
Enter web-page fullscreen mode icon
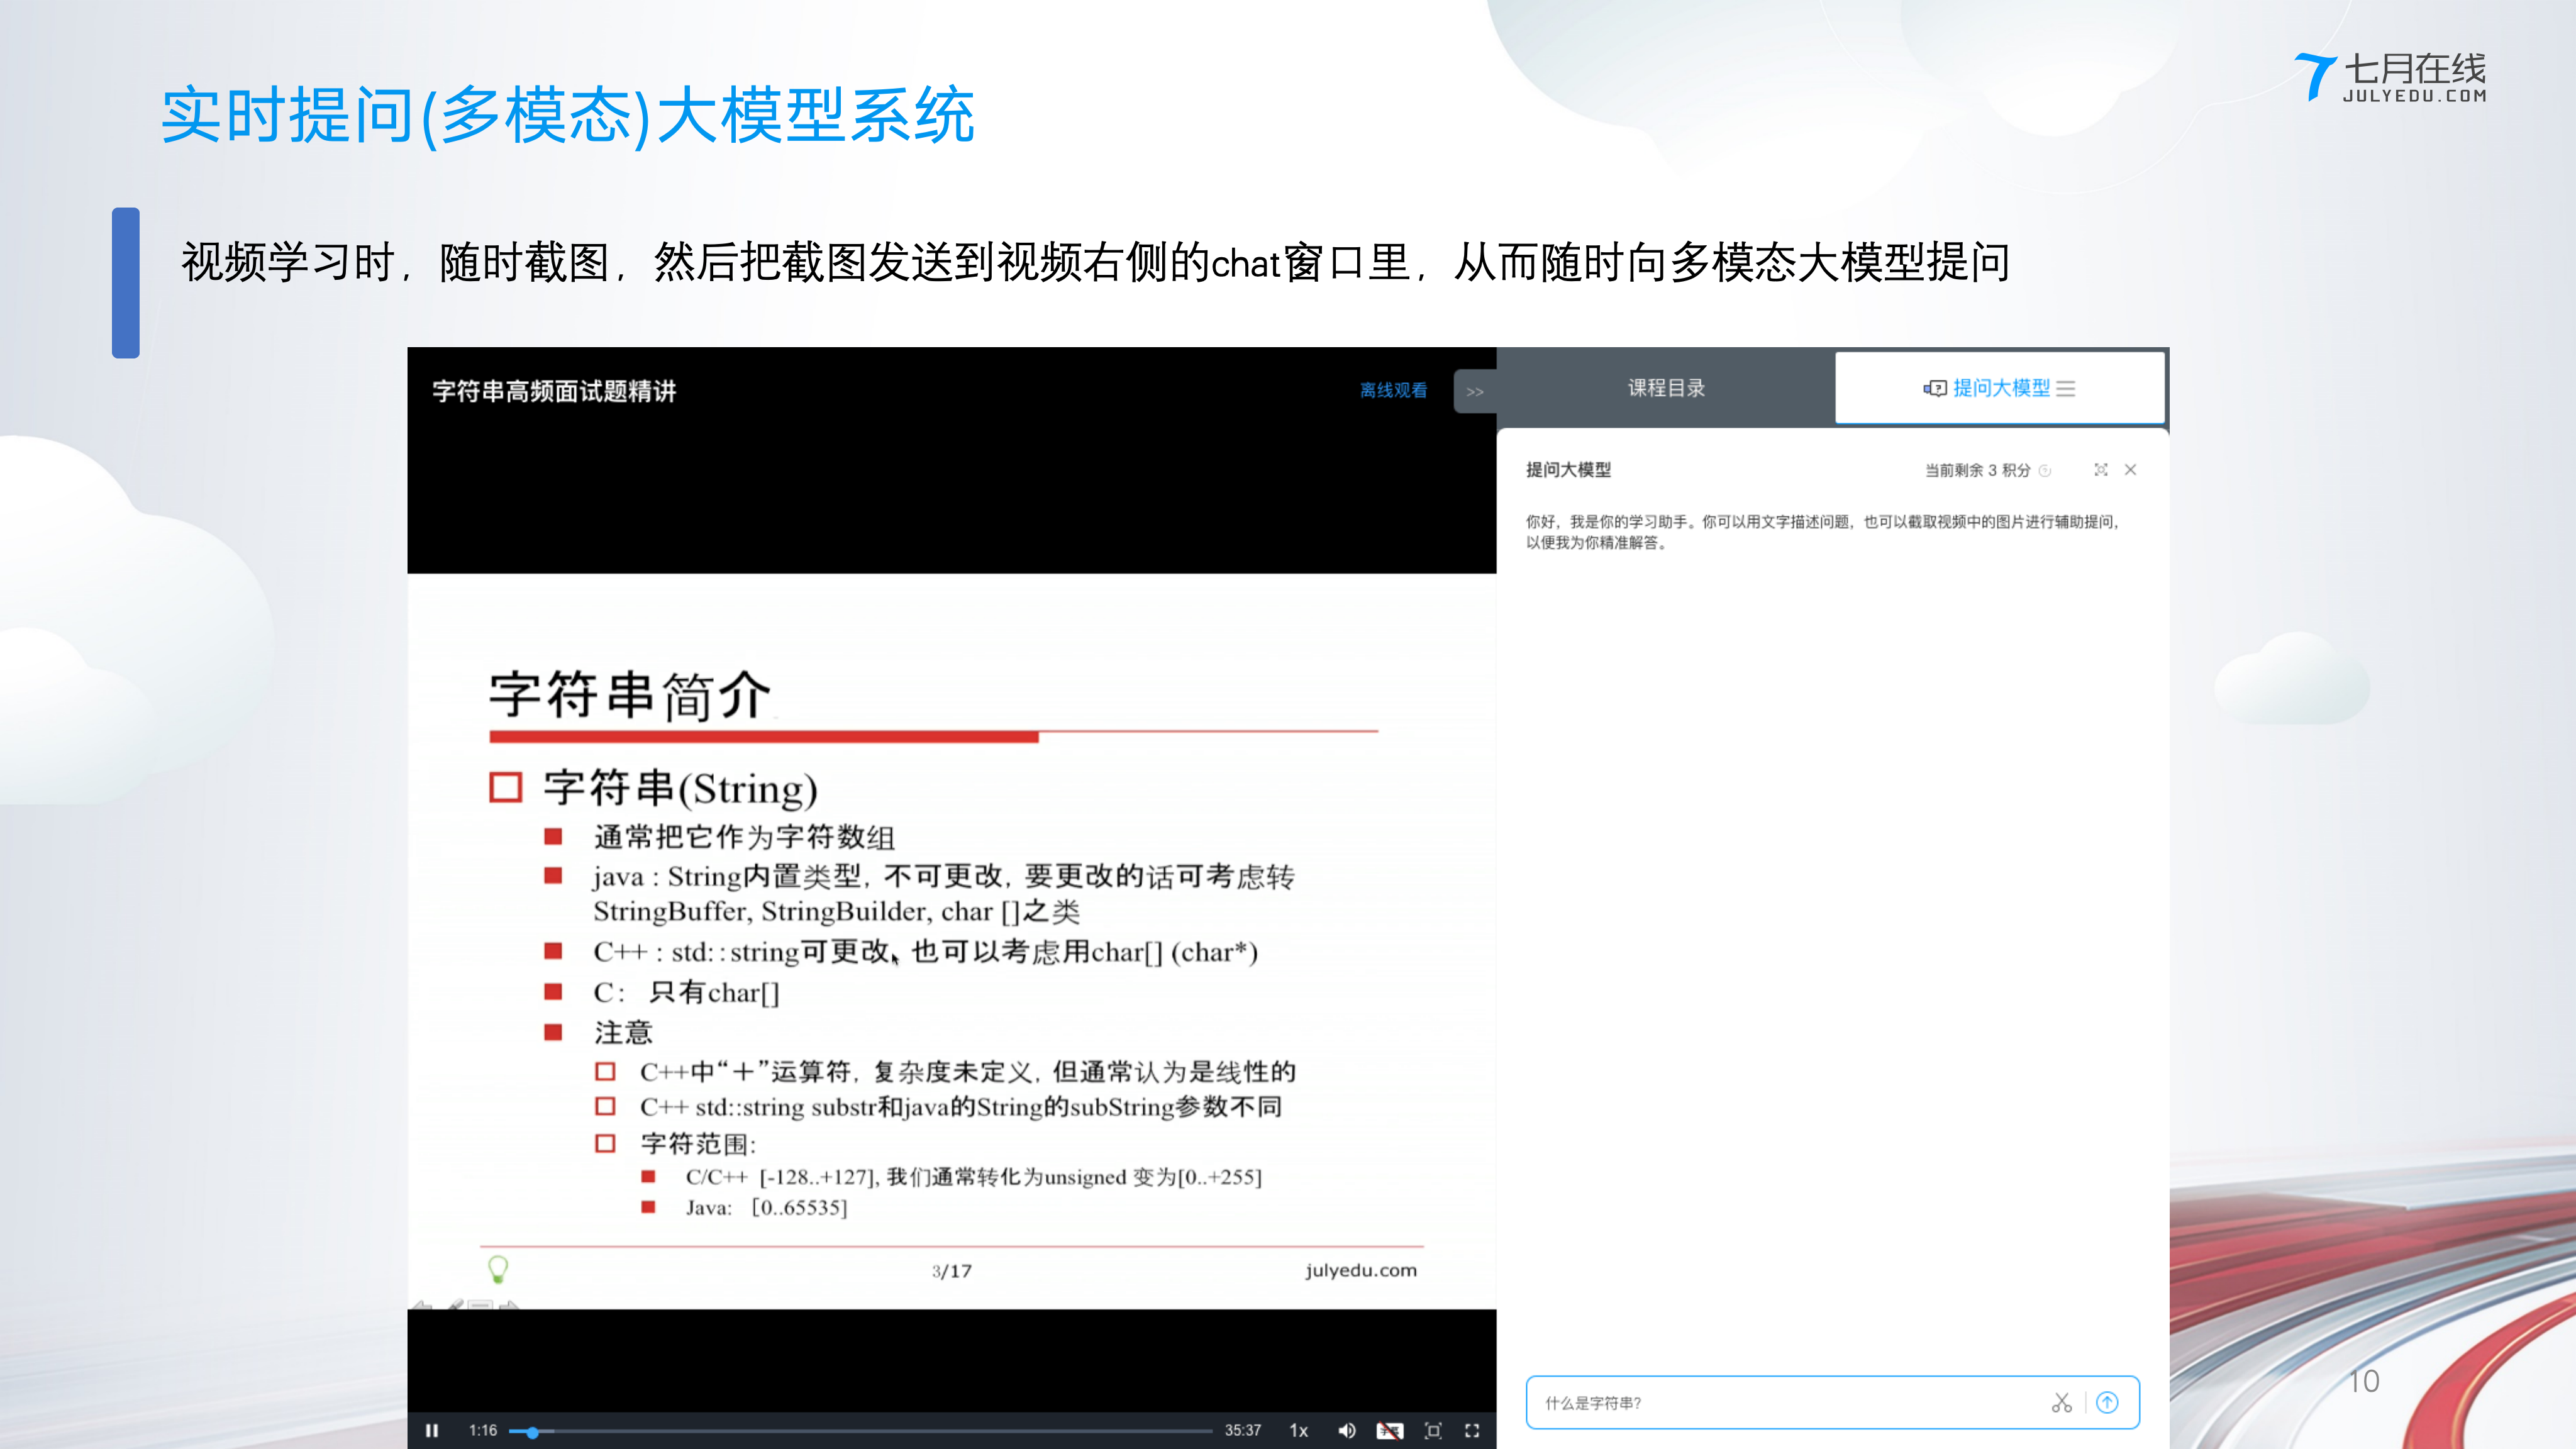(1432, 1430)
